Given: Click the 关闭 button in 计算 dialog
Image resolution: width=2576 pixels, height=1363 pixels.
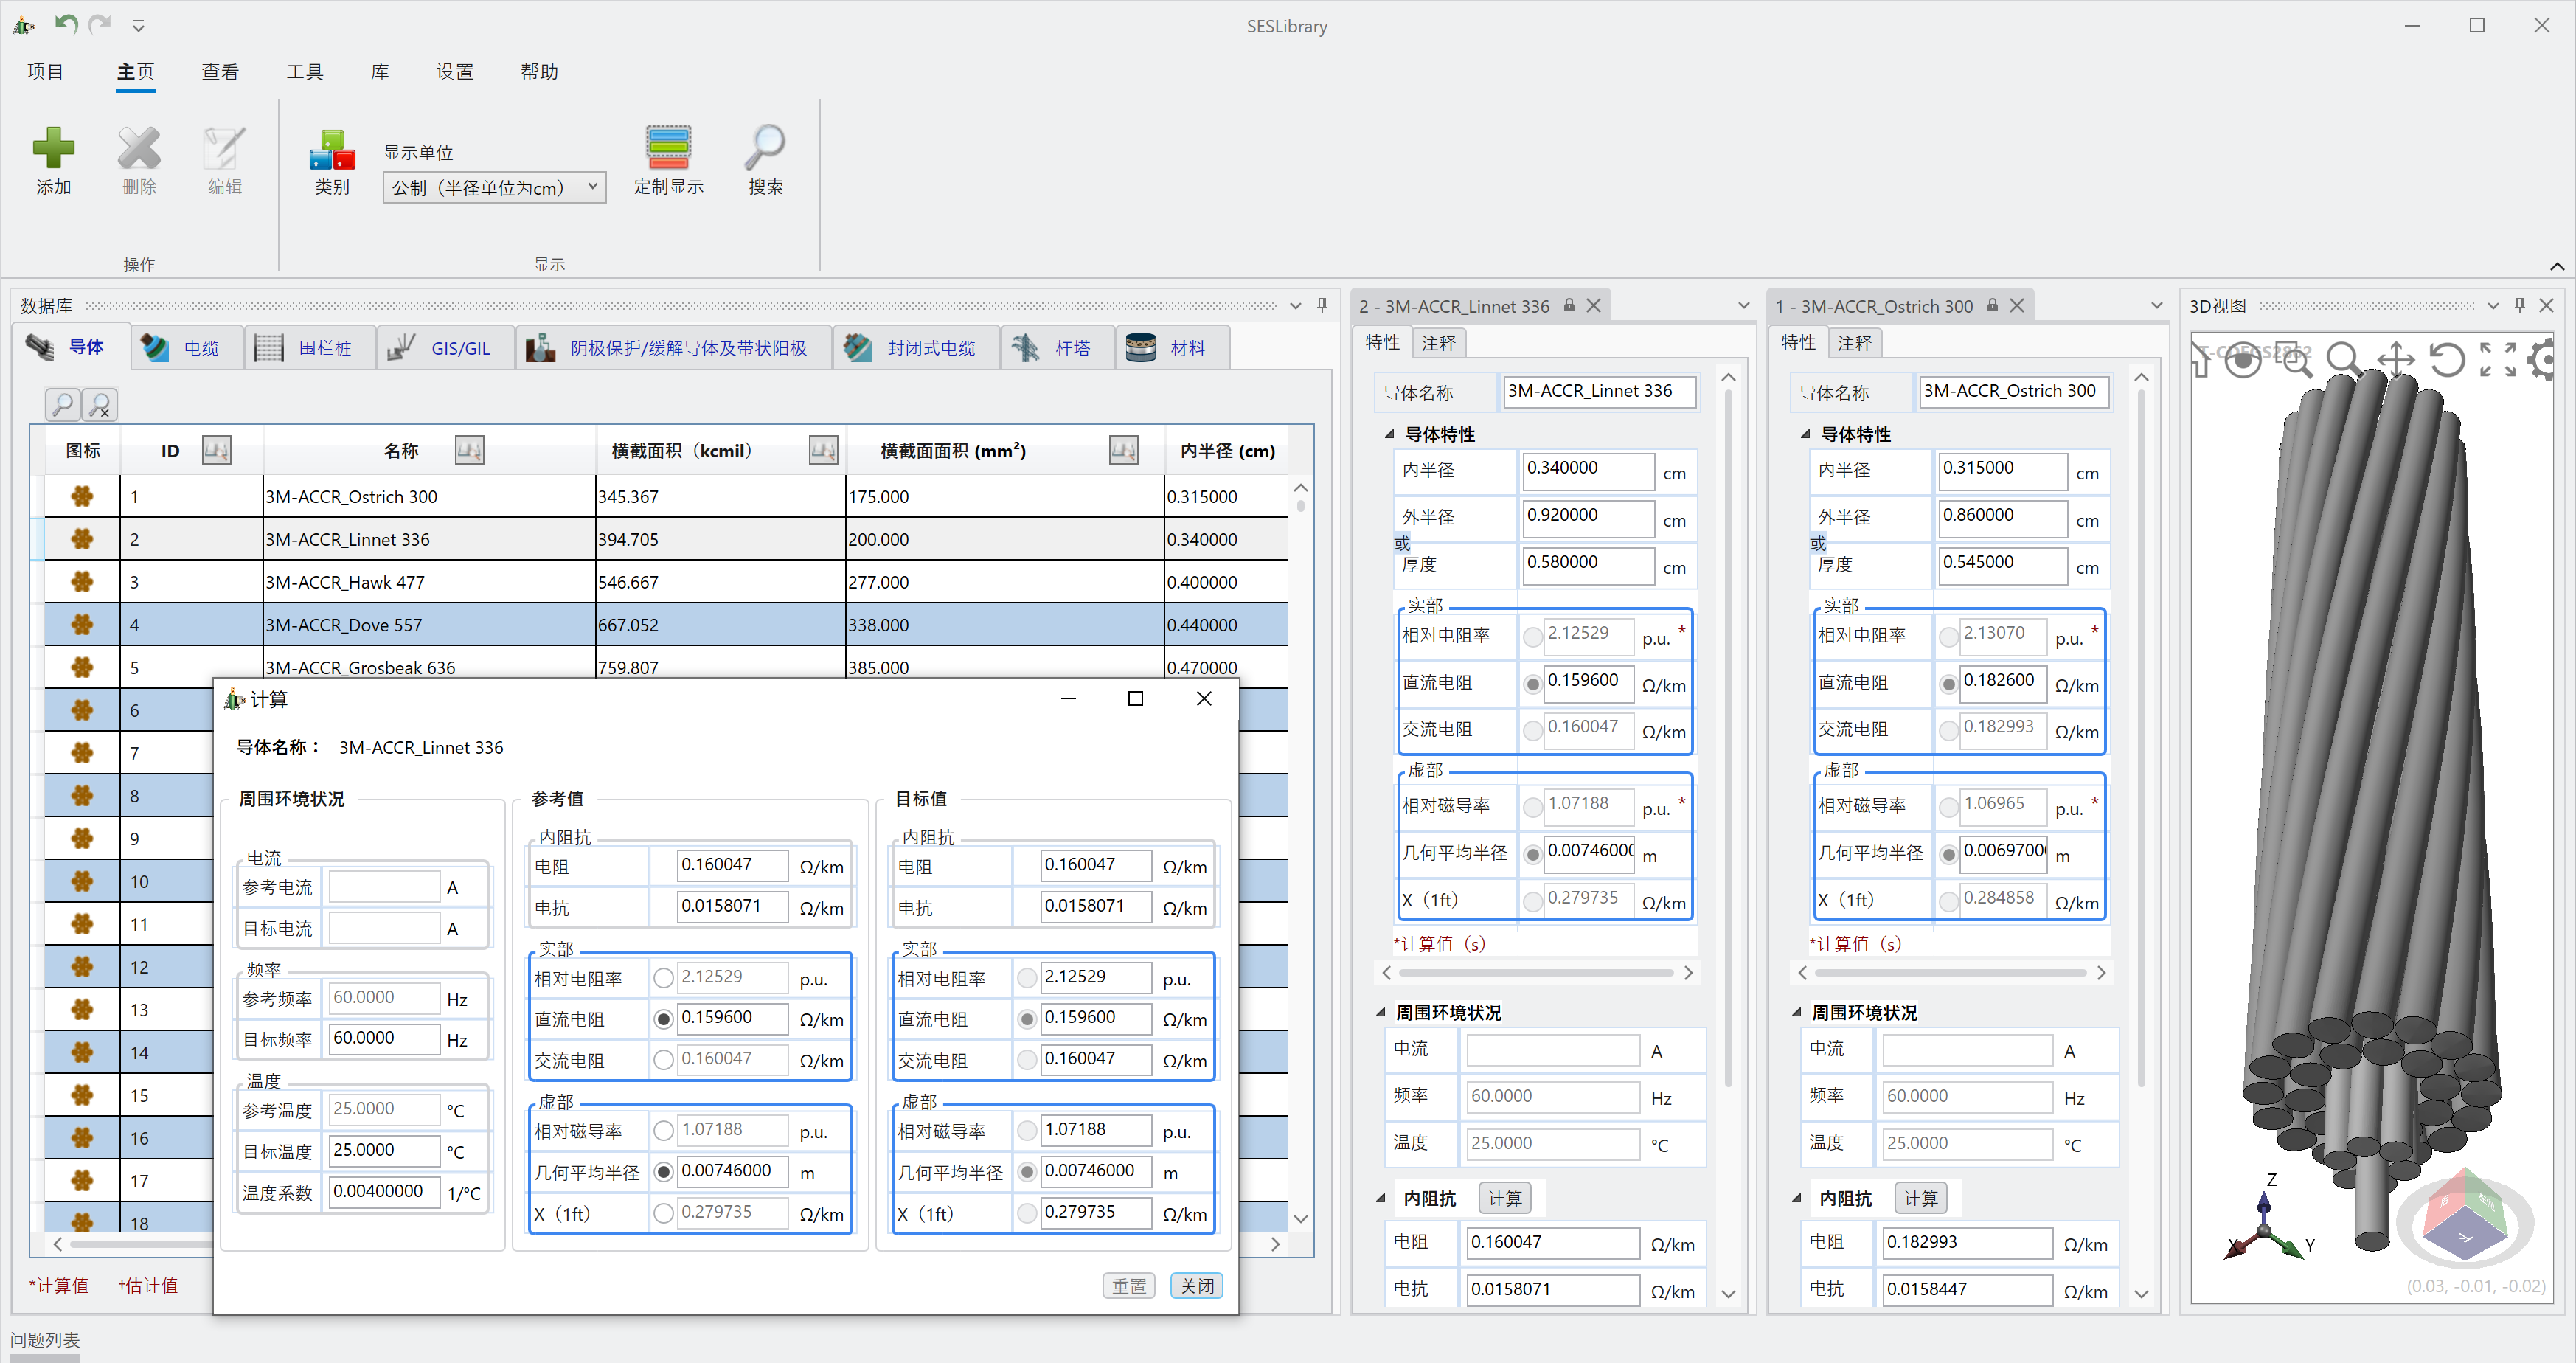Looking at the screenshot, I should tap(1196, 1286).
